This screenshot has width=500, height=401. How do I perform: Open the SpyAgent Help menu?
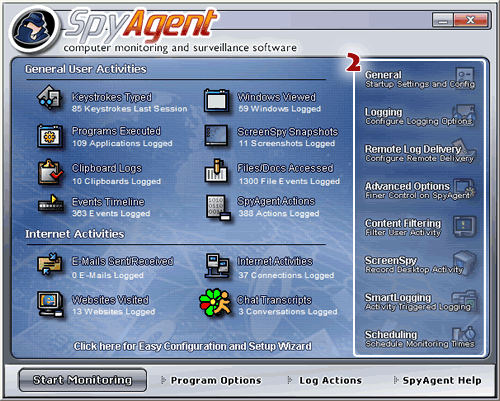[442, 380]
